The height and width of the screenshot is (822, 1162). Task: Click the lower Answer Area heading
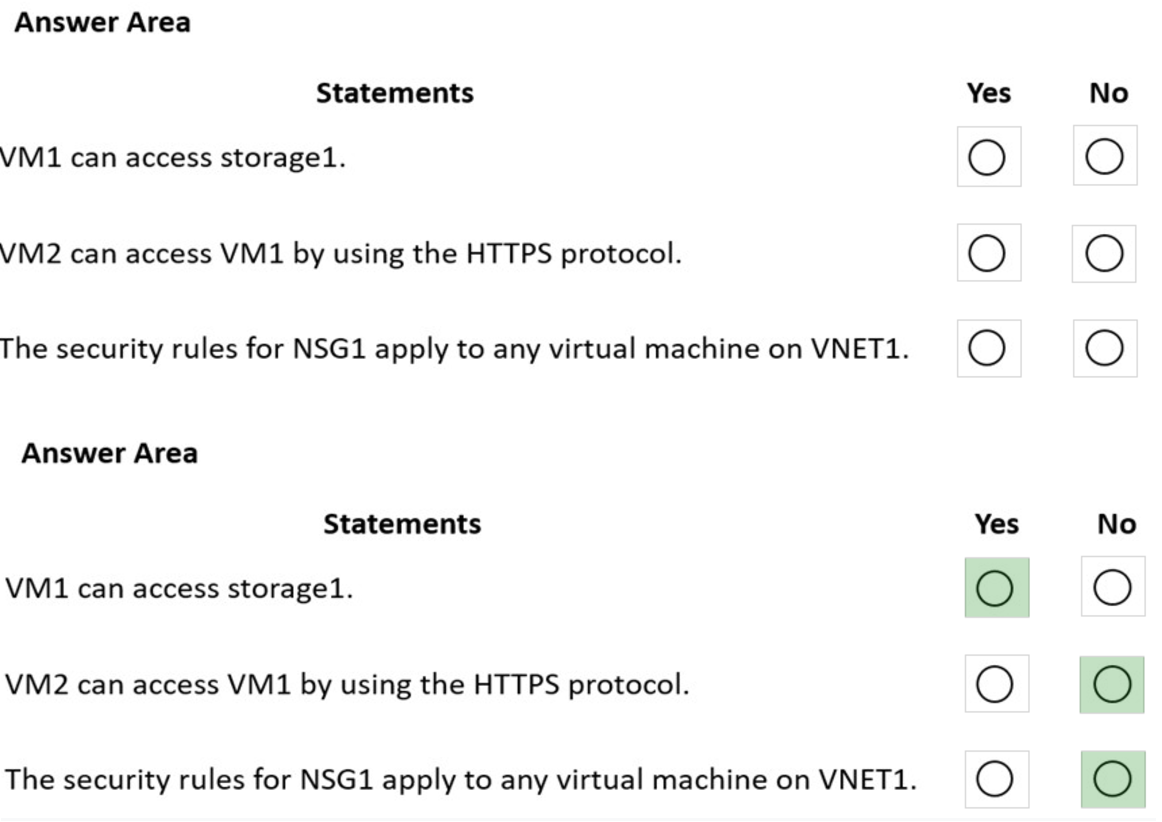click(109, 453)
